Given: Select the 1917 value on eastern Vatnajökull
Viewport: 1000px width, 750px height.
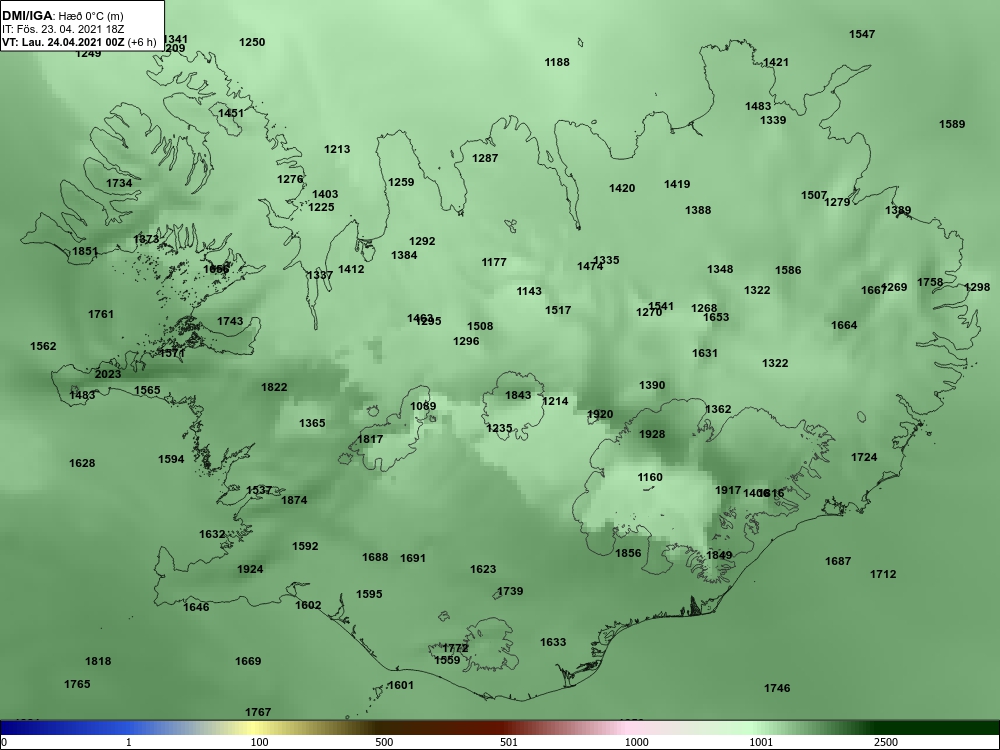Looking at the screenshot, I should pos(728,490).
